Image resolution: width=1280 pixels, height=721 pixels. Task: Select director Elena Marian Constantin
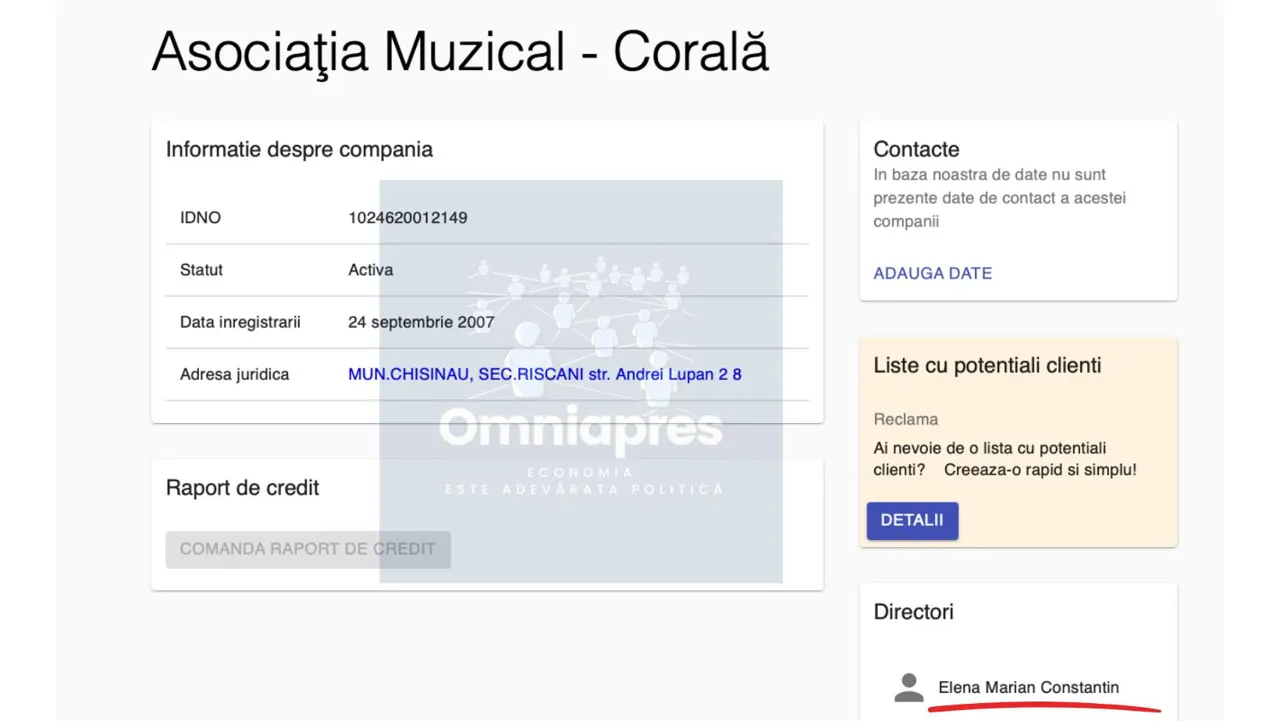[1028, 688]
